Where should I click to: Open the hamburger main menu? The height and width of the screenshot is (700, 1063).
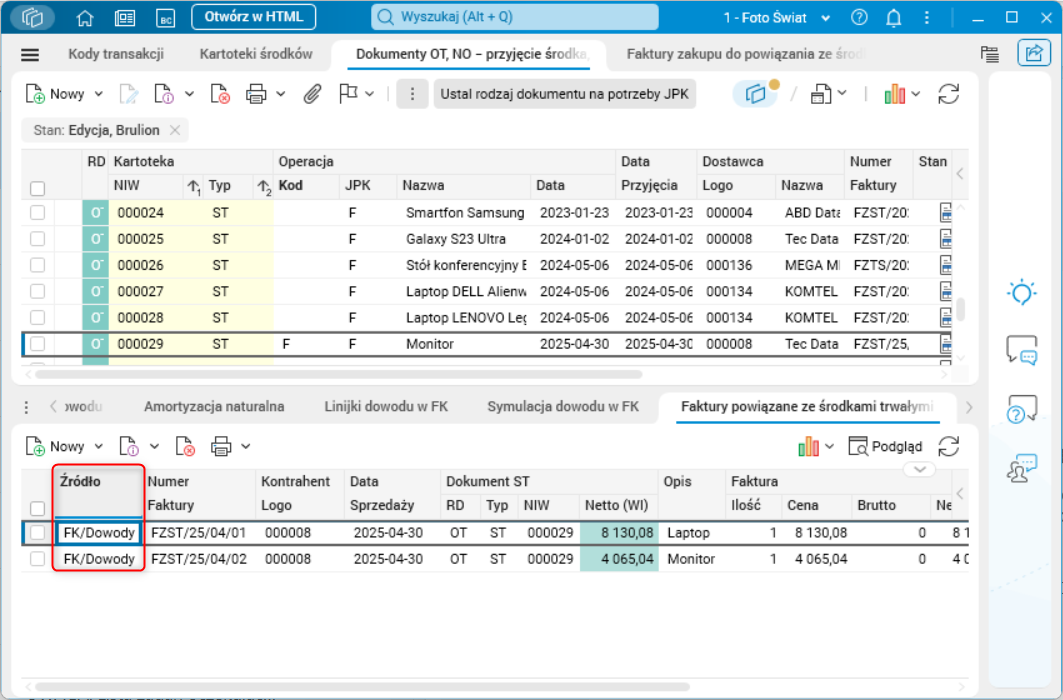[x=30, y=55]
